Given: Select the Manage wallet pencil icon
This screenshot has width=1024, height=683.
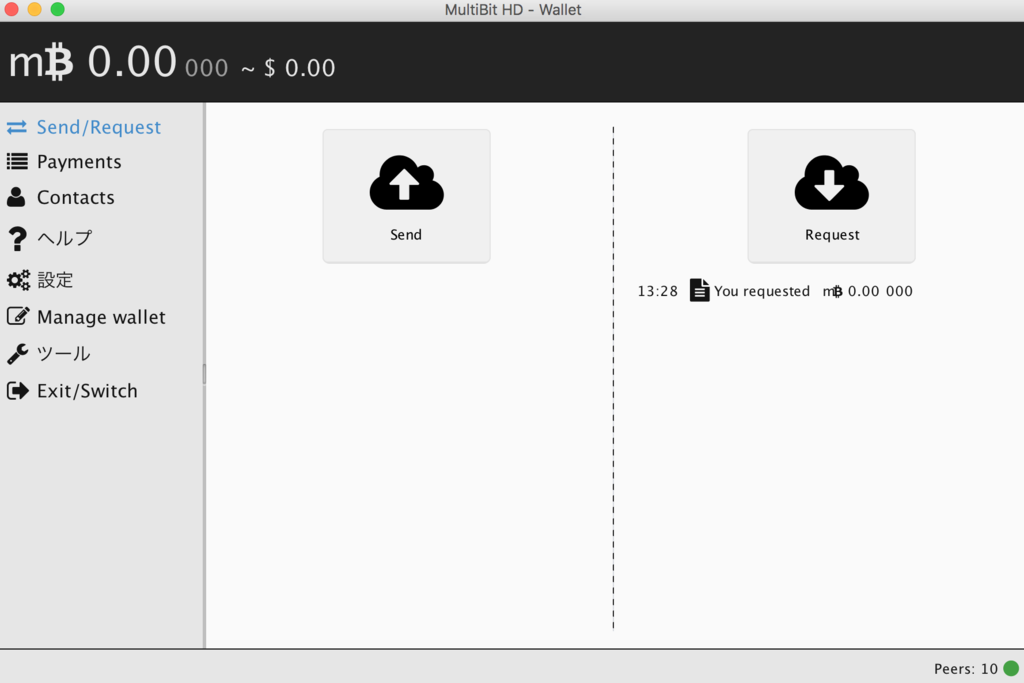Looking at the screenshot, I should 17,317.
